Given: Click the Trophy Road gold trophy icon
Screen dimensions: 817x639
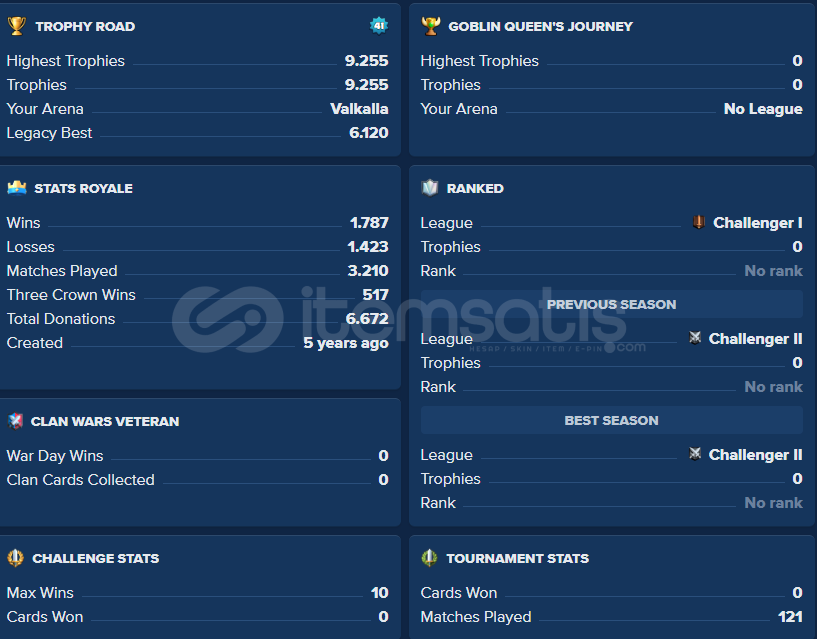Looking at the screenshot, I should coord(17,26).
